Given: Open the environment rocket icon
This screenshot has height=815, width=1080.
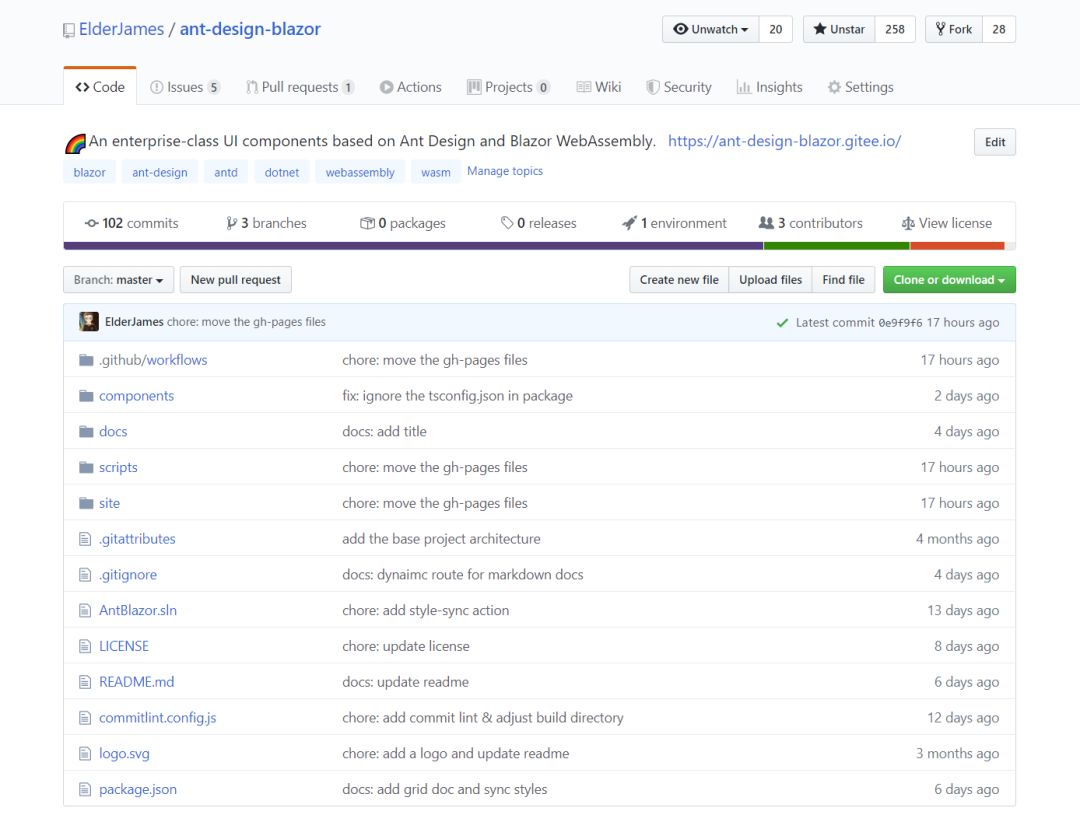Looking at the screenshot, I should tap(630, 222).
